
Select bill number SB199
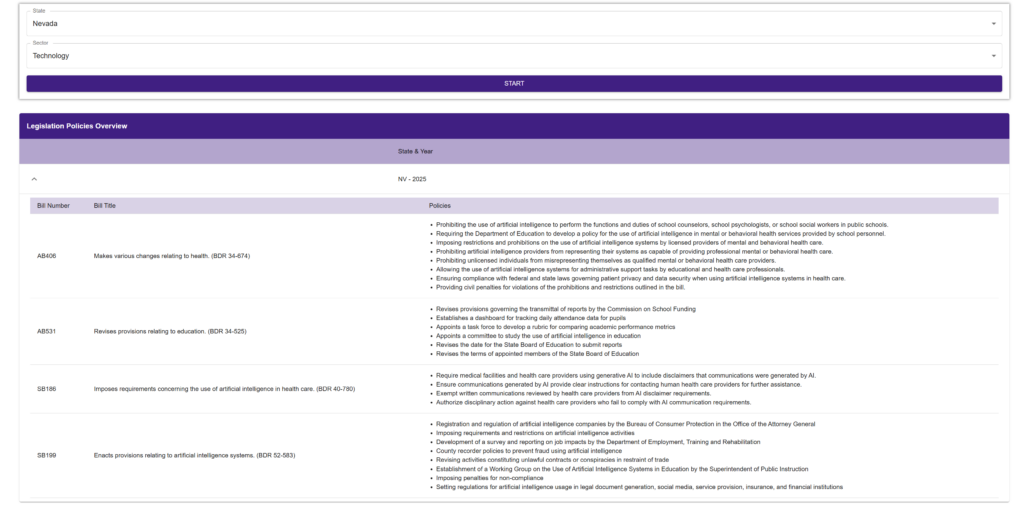click(x=47, y=455)
